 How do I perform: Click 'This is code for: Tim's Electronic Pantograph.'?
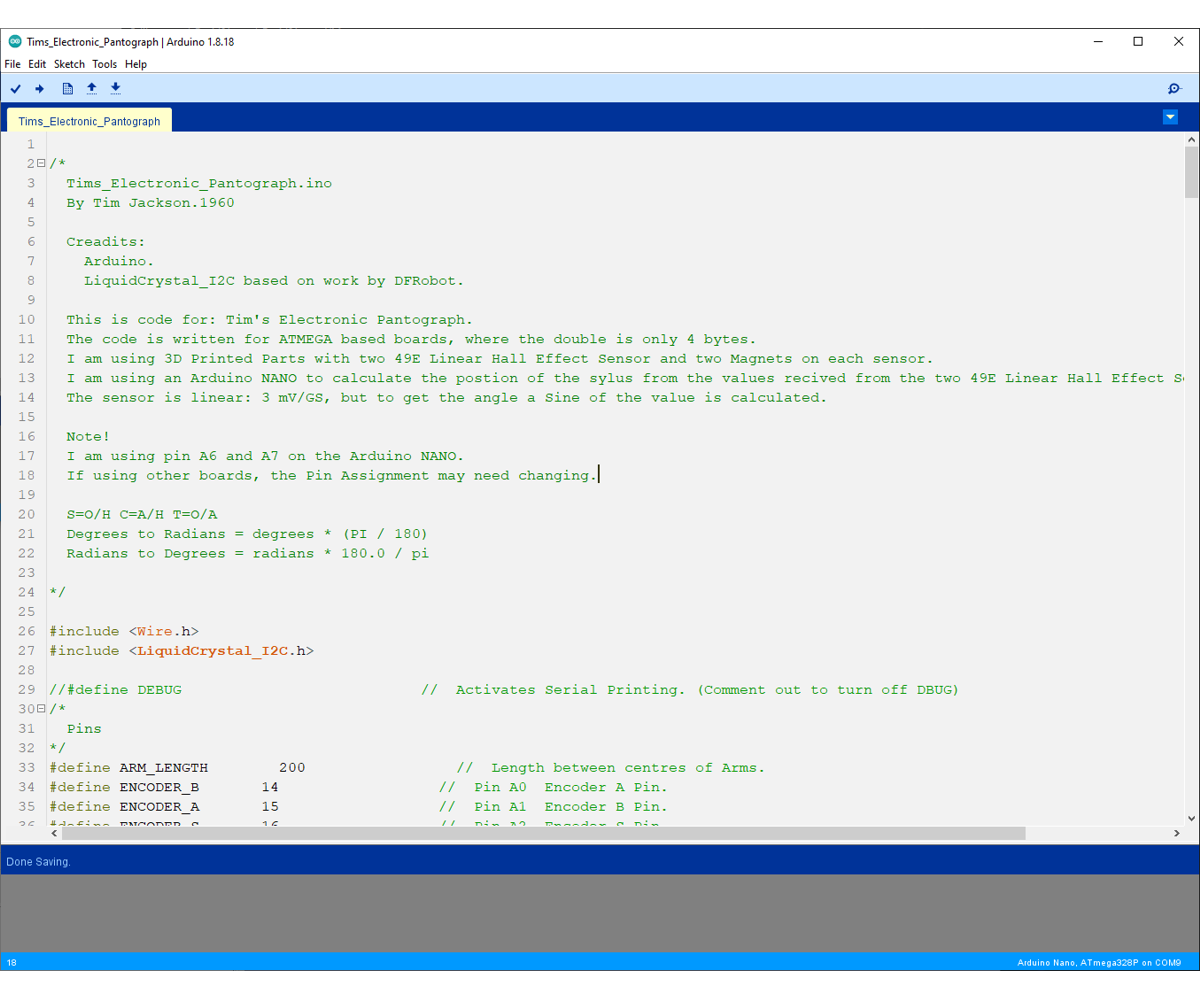(270, 320)
